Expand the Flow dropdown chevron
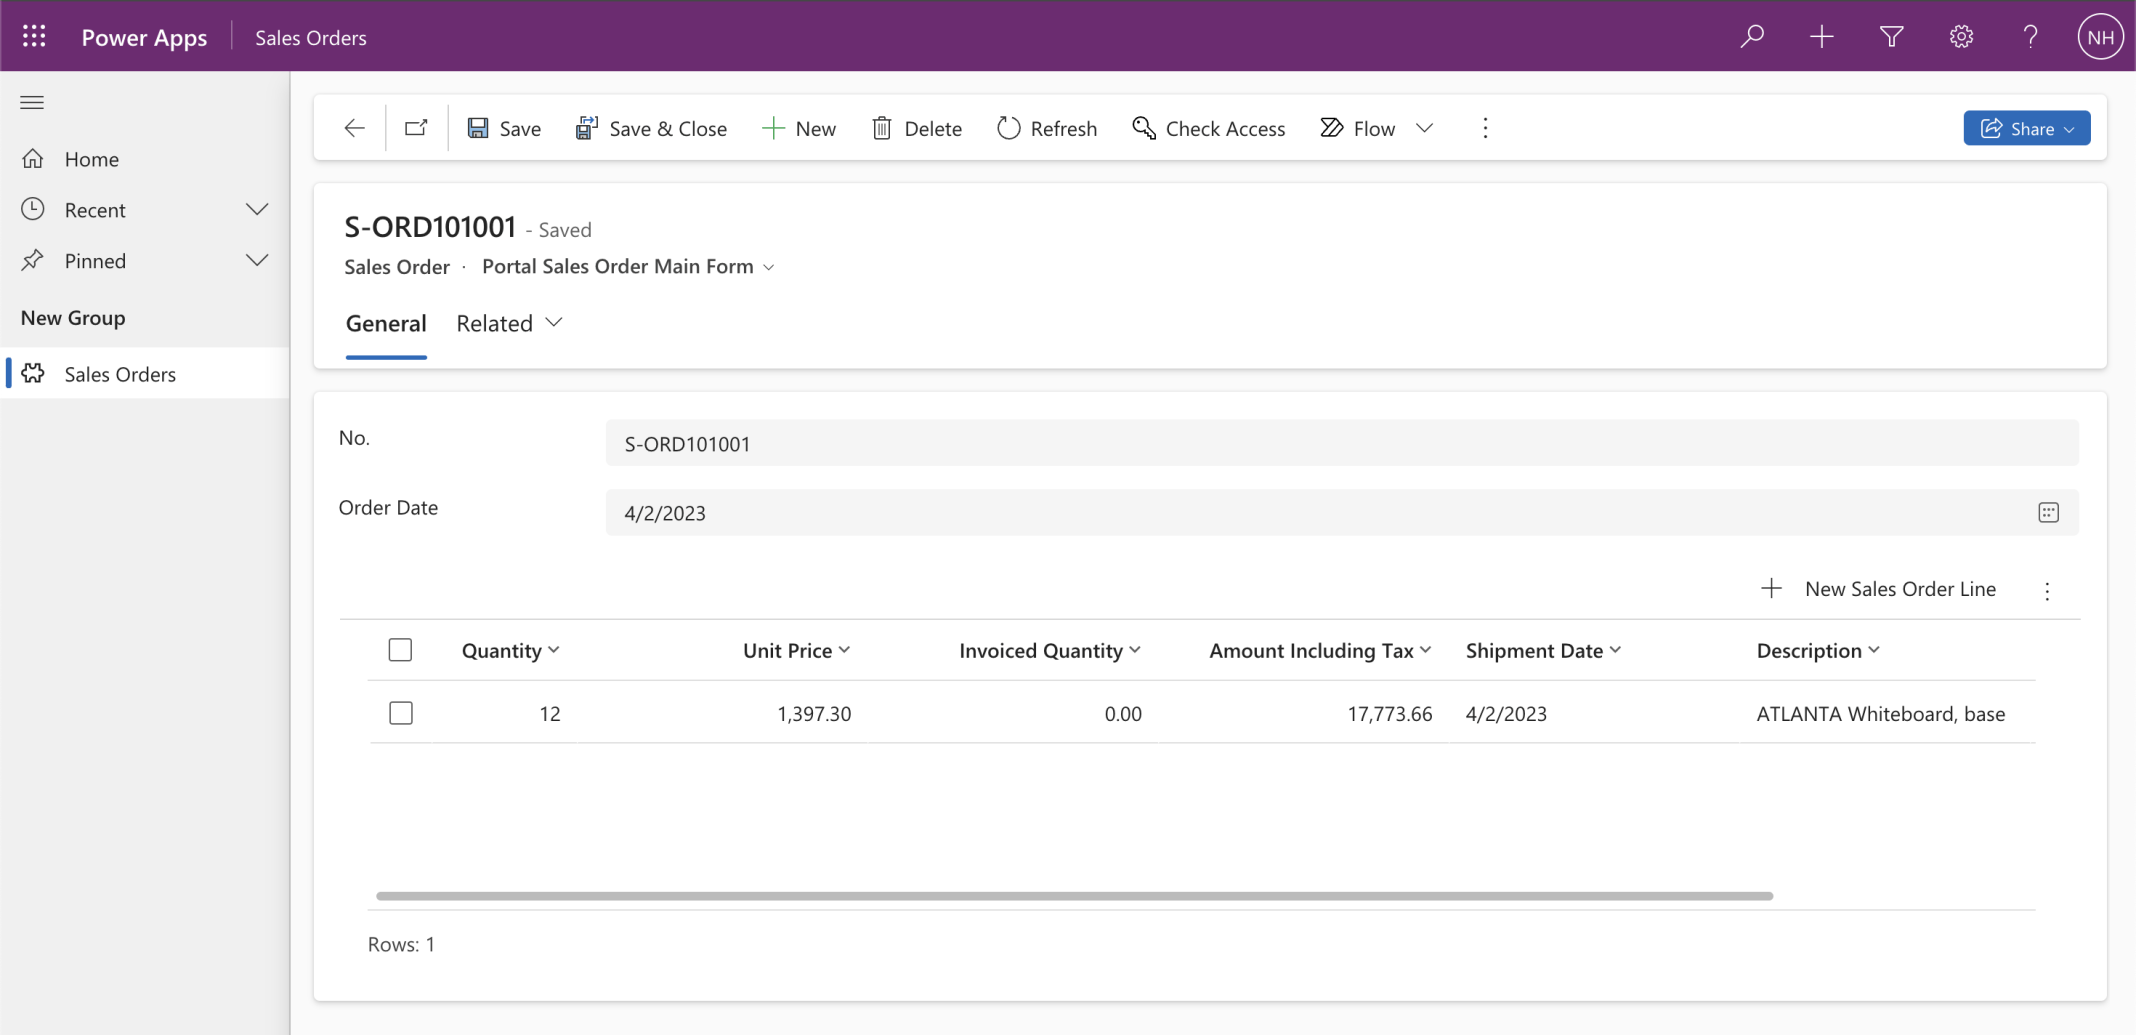Viewport: 2136px width, 1035px height. tap(1425, 128)
